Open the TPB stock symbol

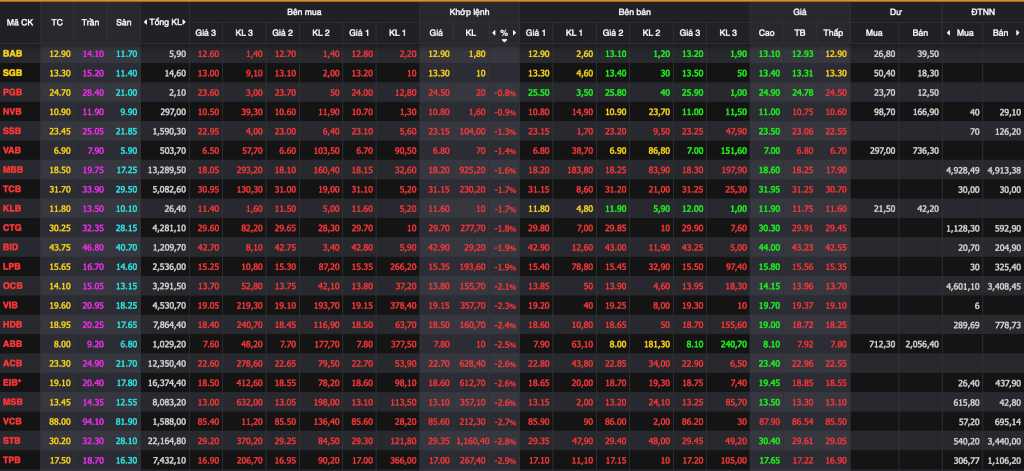(12, 461)
